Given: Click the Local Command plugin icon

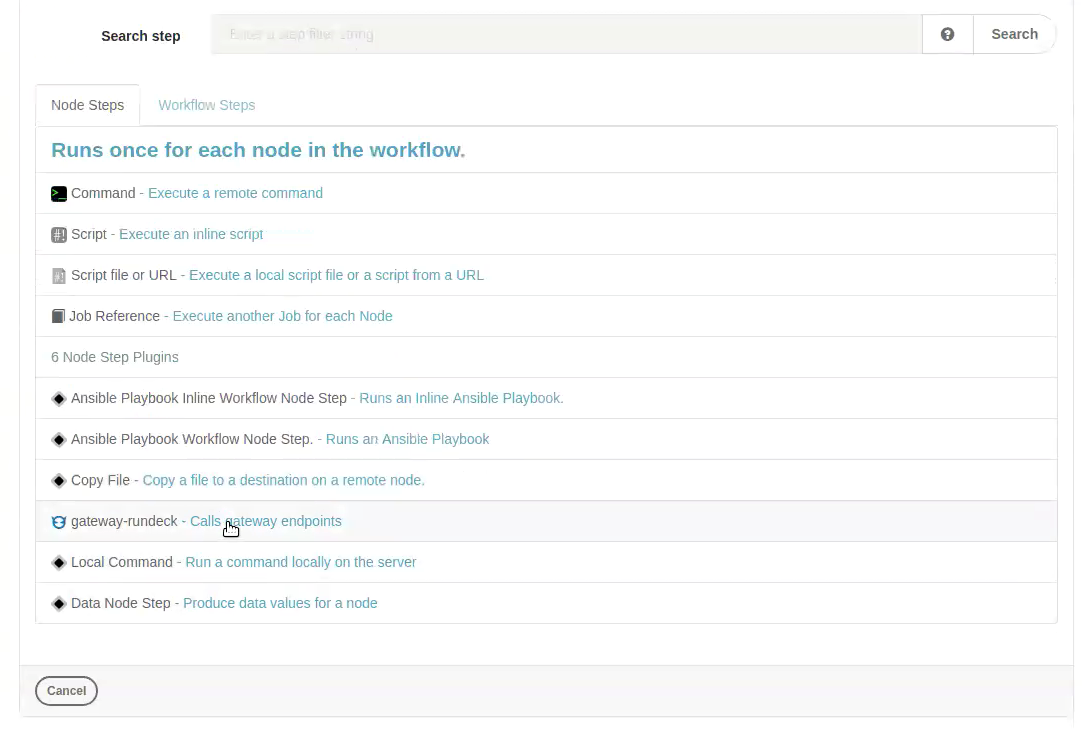Looking at the screenshot, I should tap(59, 562).
